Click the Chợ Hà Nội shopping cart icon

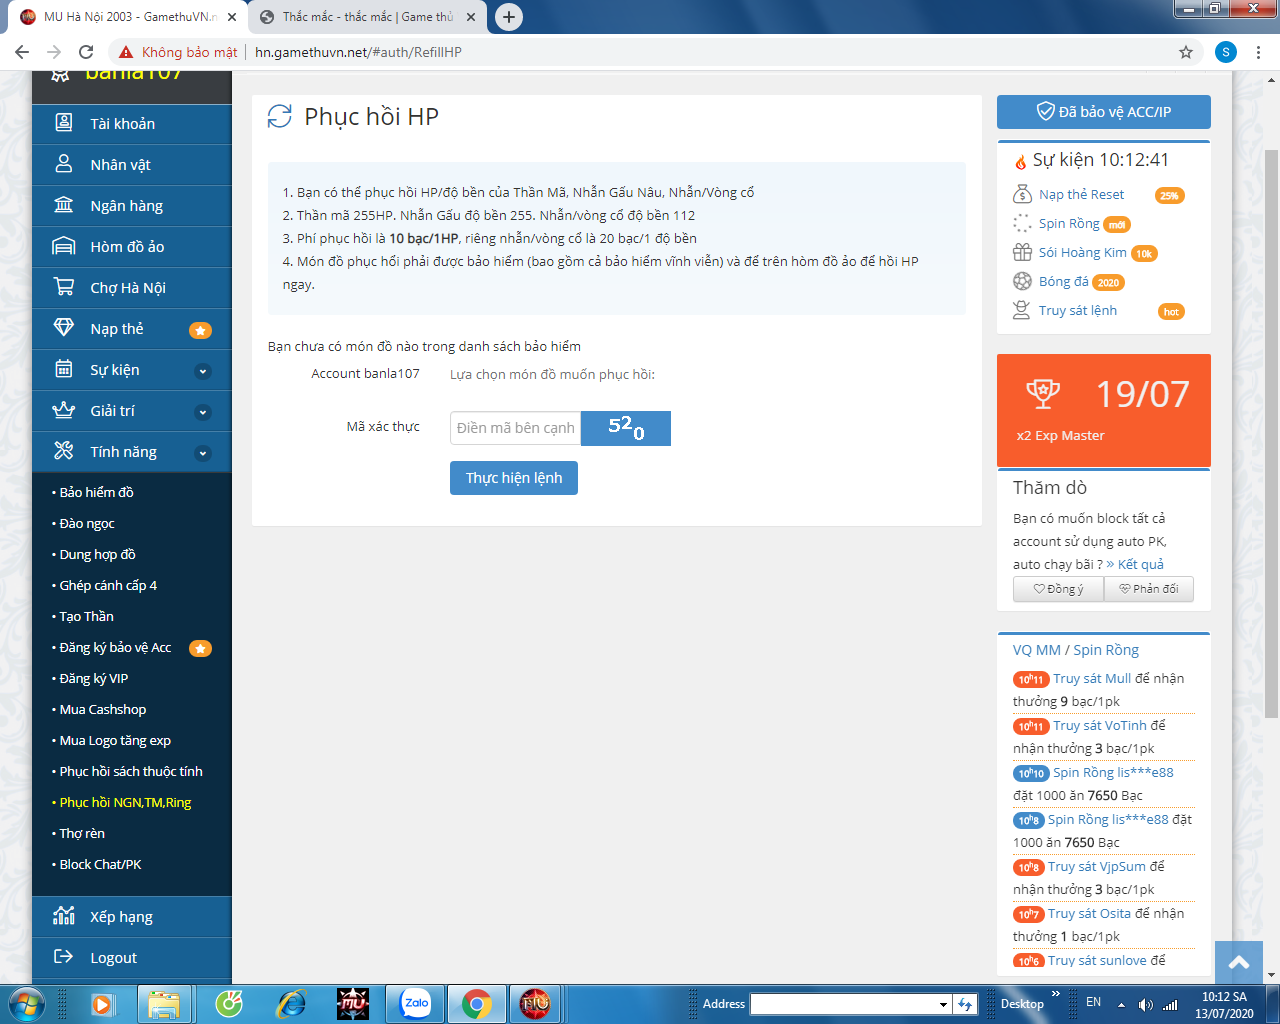[x=64, y=287]
